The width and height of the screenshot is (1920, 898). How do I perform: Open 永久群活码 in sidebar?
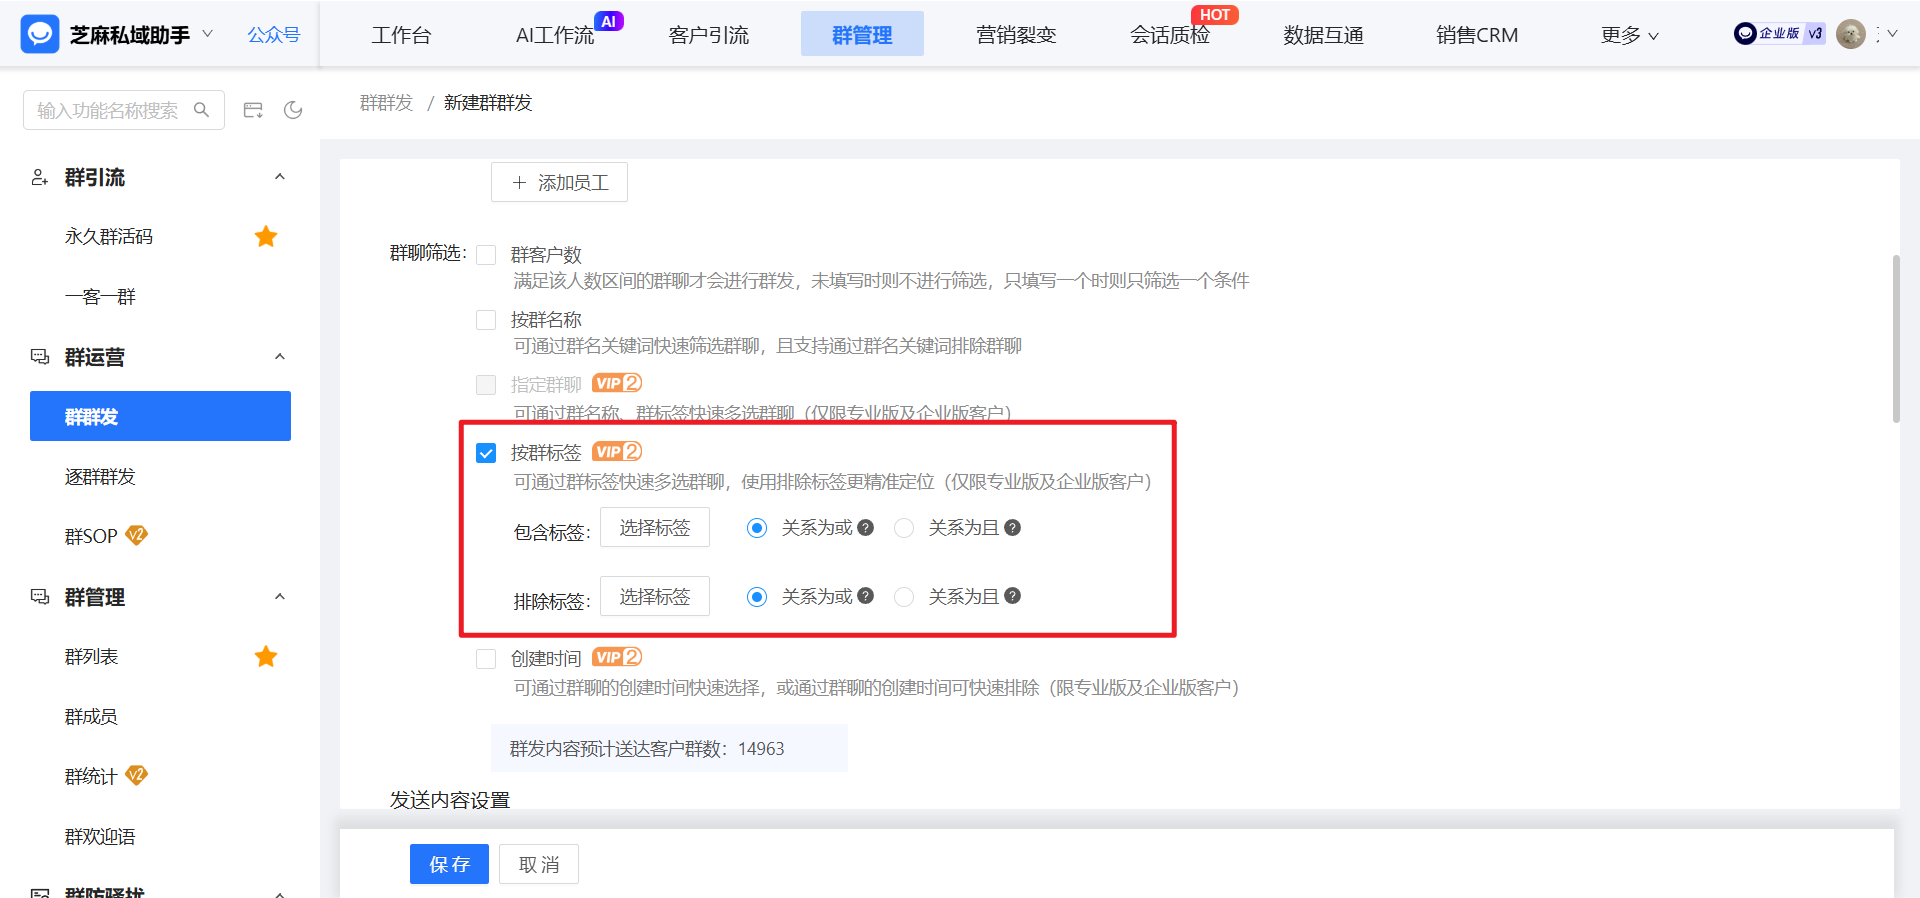[x=109, y=237]
